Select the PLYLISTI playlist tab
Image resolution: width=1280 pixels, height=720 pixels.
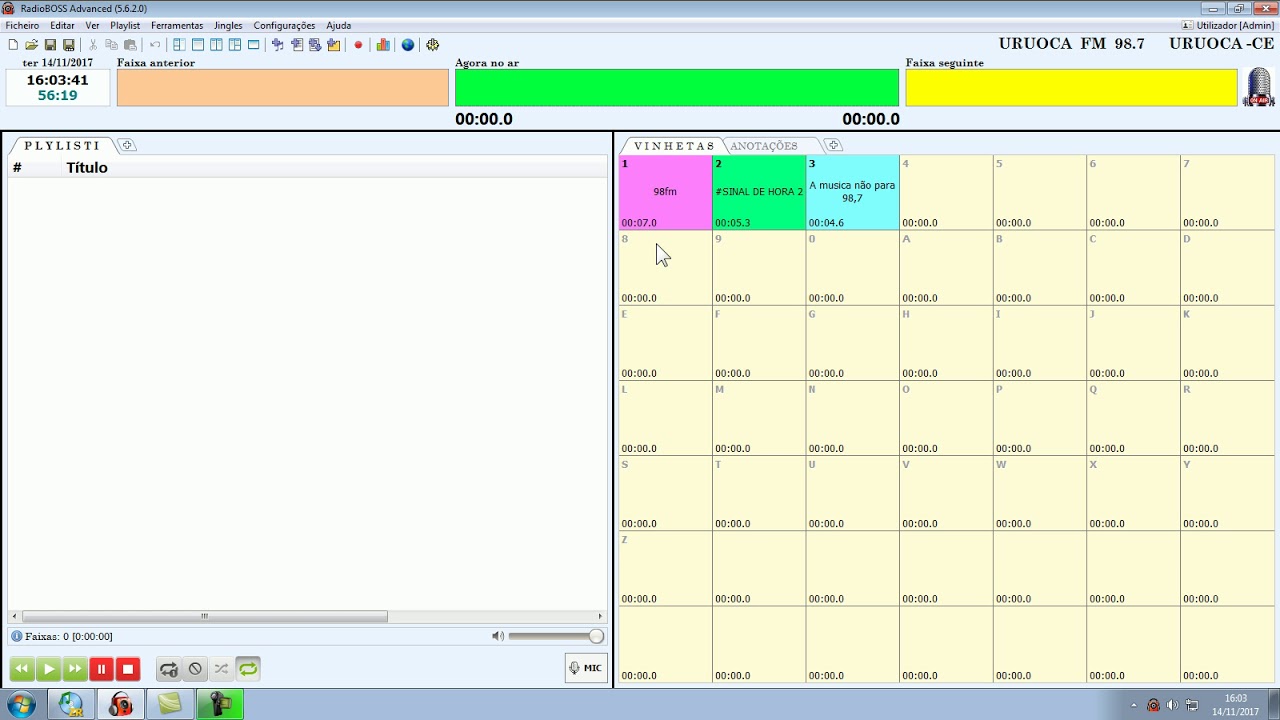pos(62,146)
